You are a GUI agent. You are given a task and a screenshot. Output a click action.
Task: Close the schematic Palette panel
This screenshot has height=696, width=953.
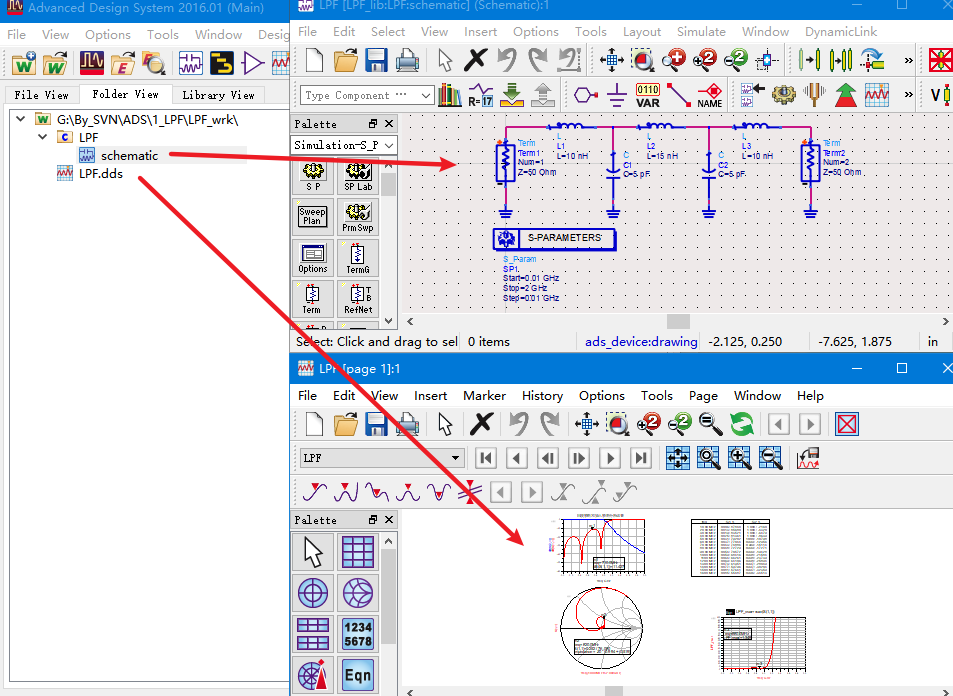[389, 124]
